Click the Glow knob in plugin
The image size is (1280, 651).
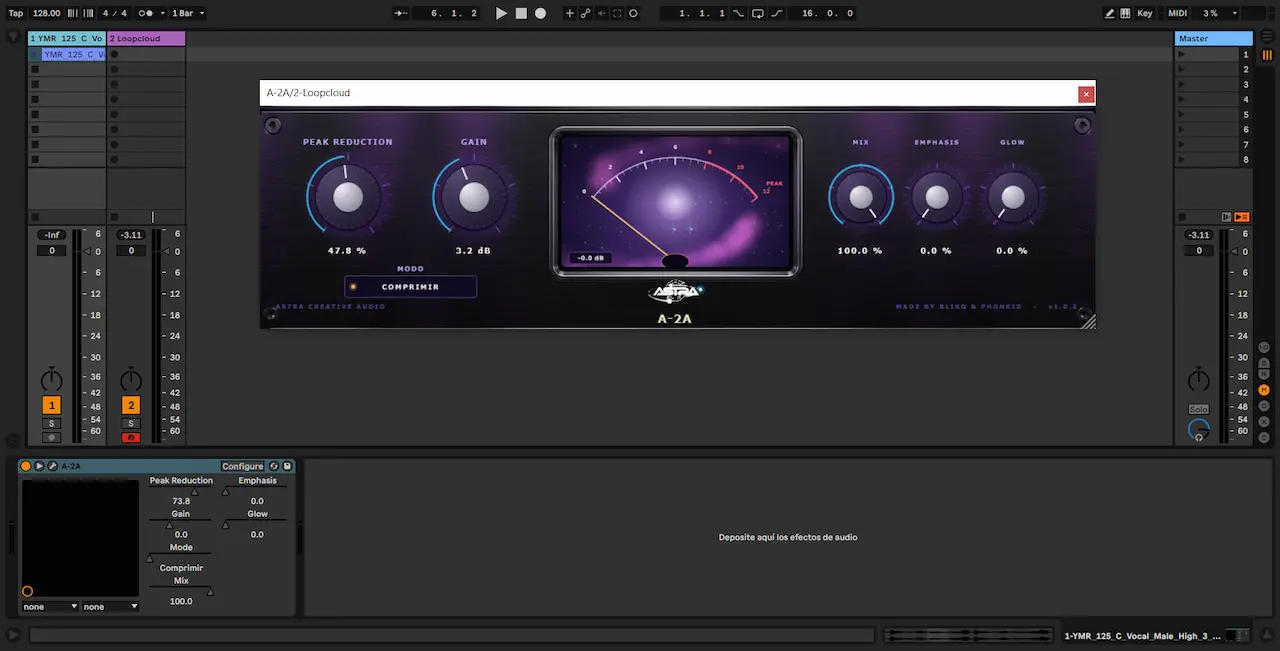[x=1012, y=197]
